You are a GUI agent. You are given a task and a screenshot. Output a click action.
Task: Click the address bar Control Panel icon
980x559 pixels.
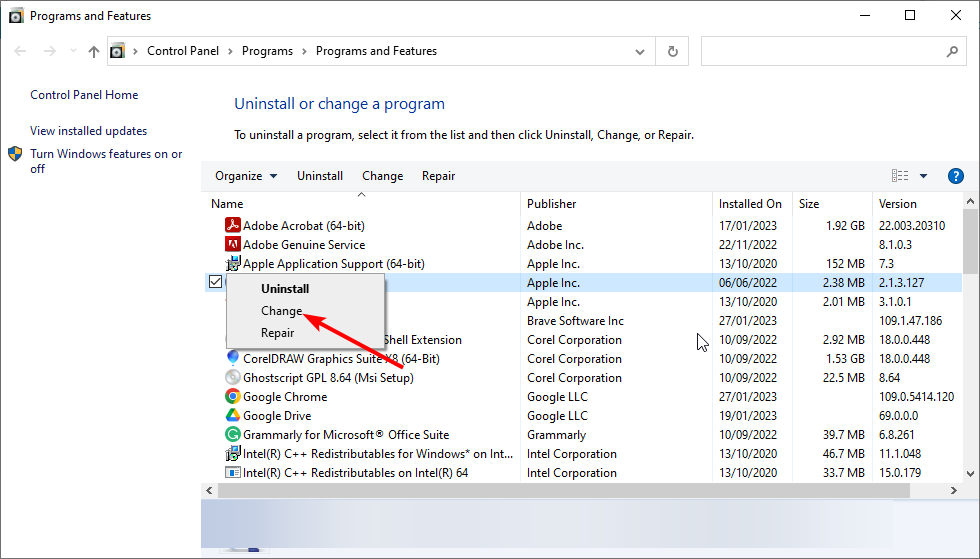tap(118, 51)
